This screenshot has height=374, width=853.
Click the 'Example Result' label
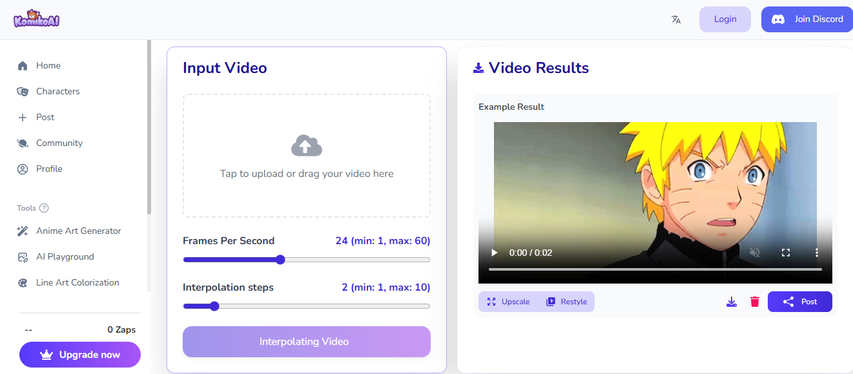511,107
